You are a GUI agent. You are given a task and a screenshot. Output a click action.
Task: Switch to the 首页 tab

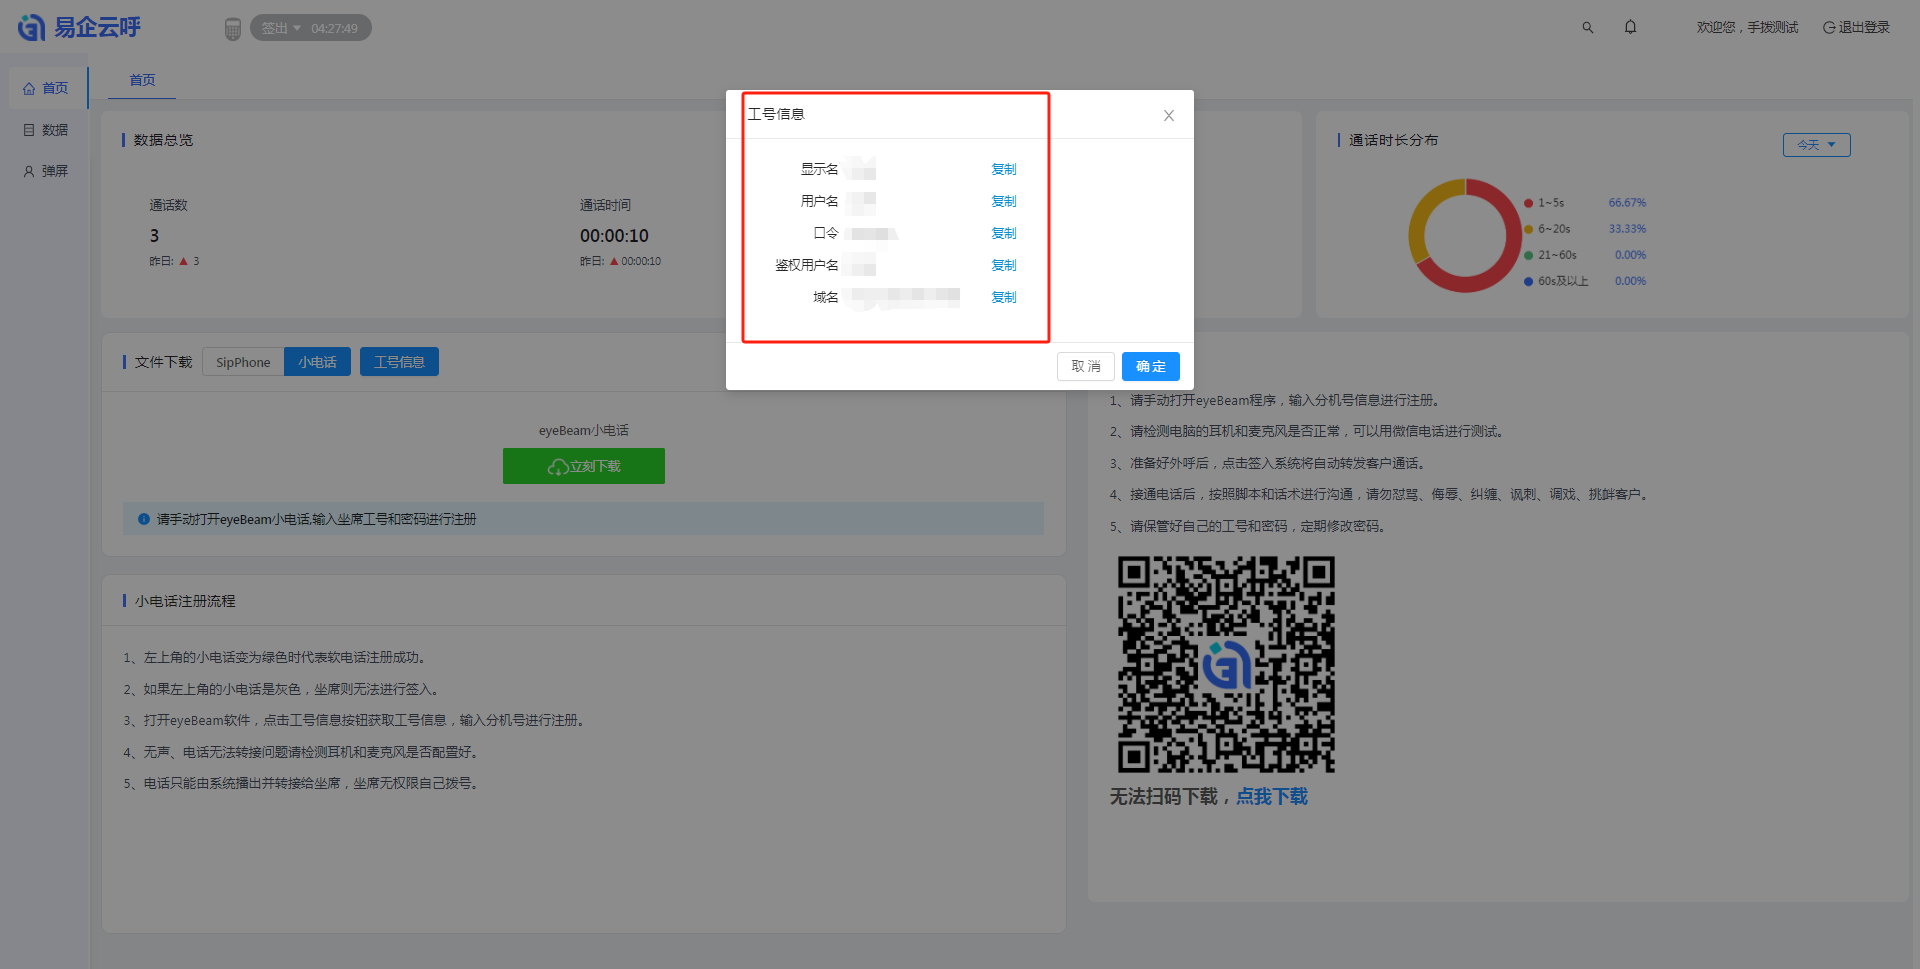click(142, 80)
